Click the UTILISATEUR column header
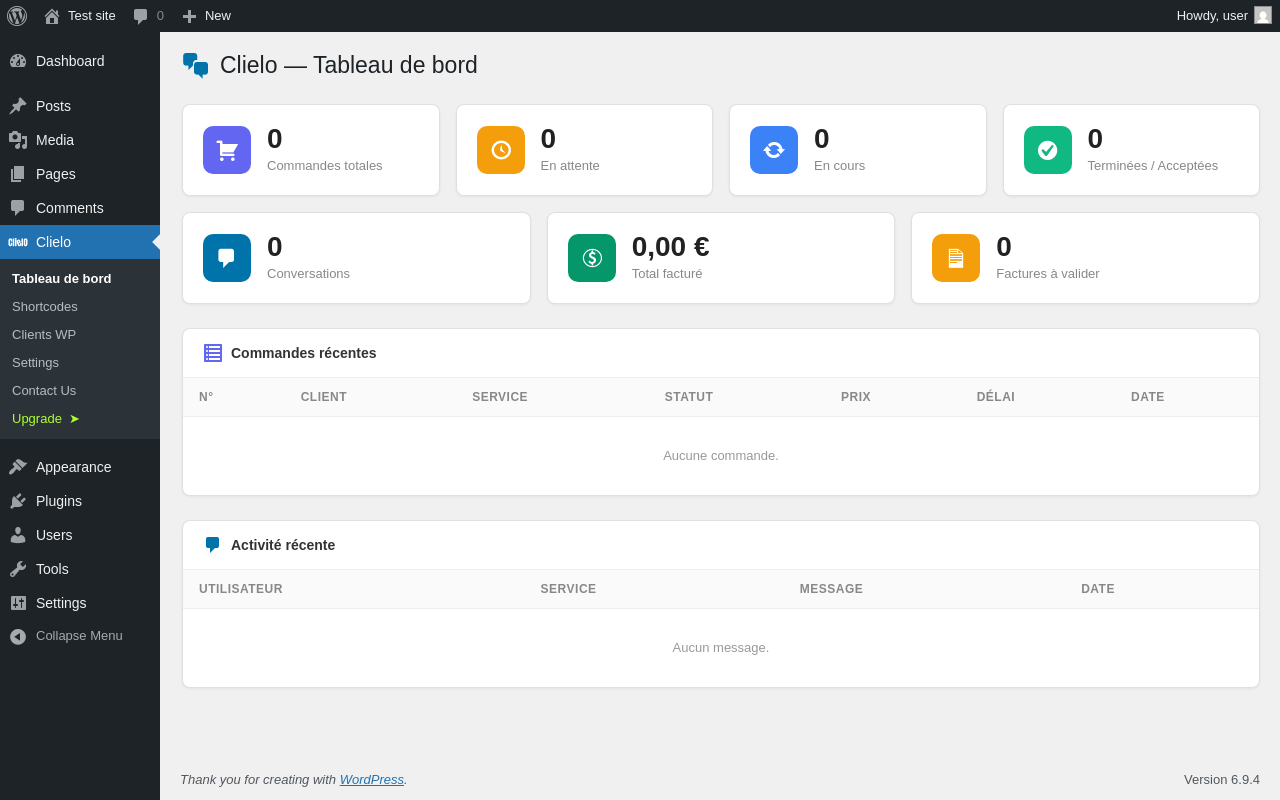Screen dimensions: 1280x800 pos(241,589)
